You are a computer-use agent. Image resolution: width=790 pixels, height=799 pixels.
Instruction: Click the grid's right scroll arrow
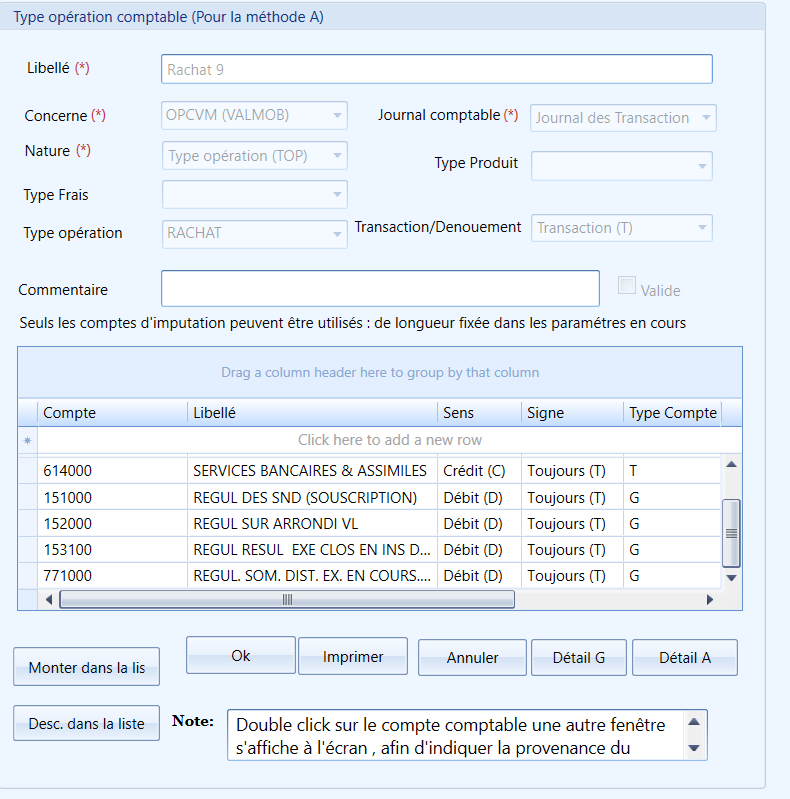coord(709,600)
